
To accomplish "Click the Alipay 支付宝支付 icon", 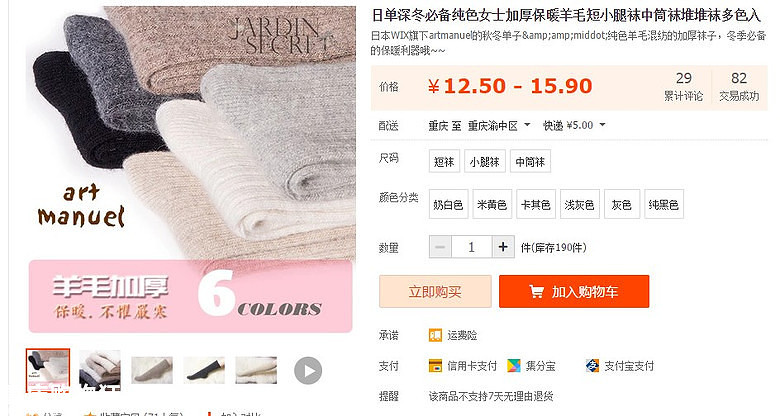I will click(x=592, y=366).
